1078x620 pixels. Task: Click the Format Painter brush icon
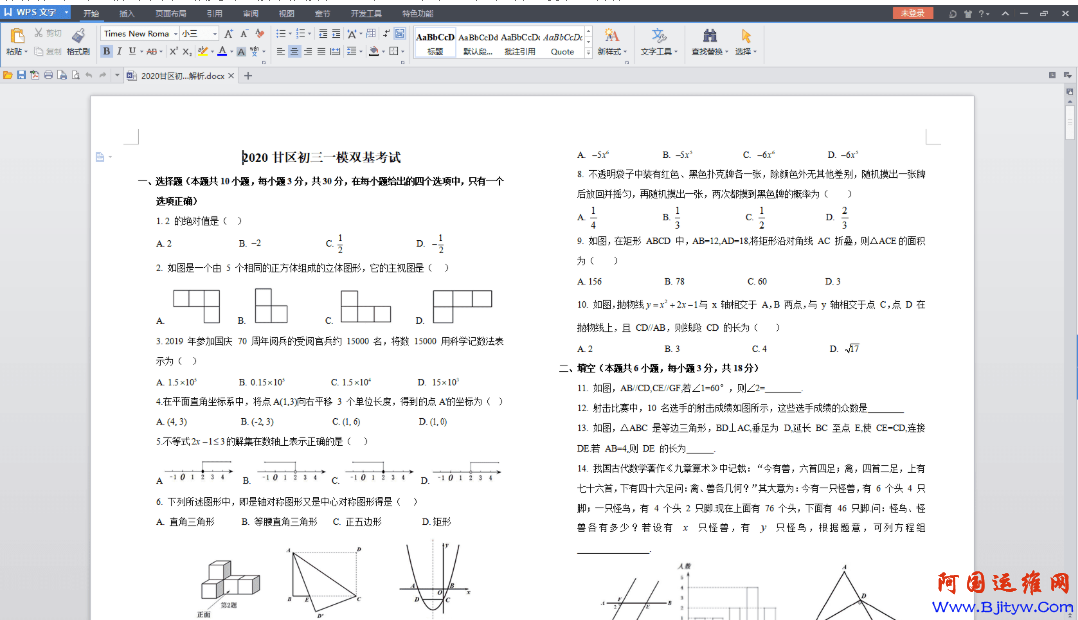(x=78, y=36)
